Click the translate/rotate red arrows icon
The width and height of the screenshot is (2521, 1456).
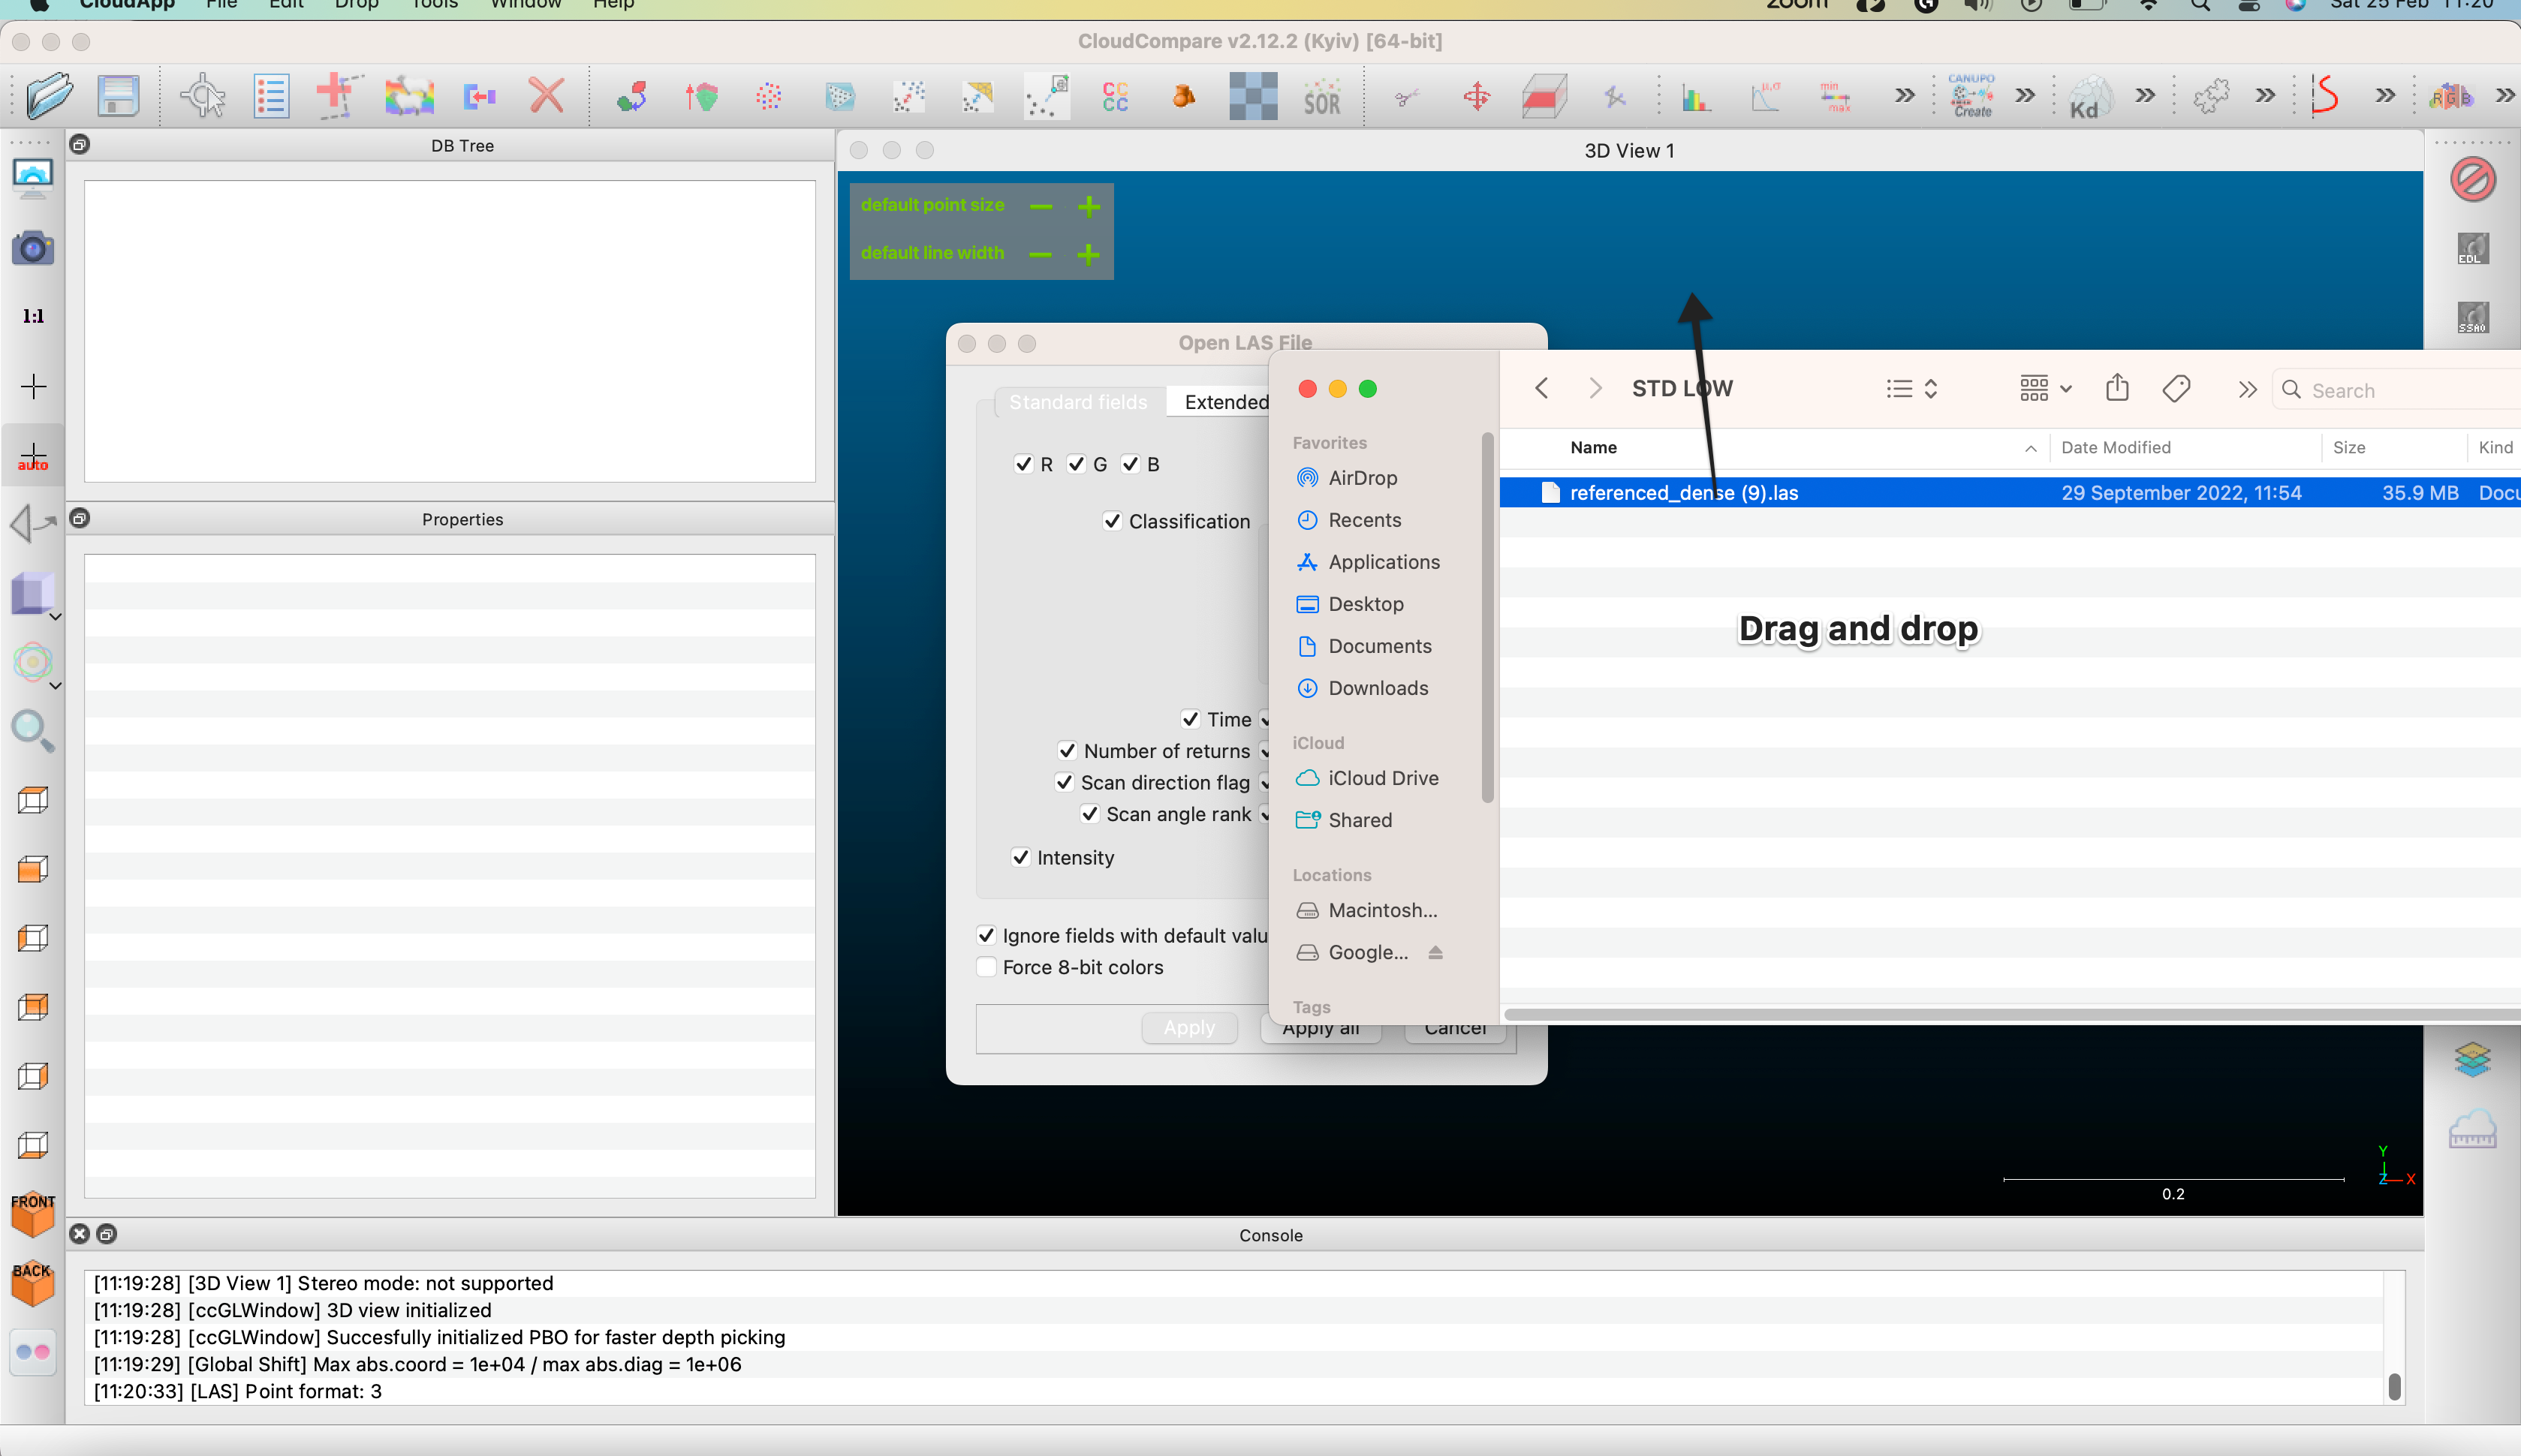[x=1476, y=96]
